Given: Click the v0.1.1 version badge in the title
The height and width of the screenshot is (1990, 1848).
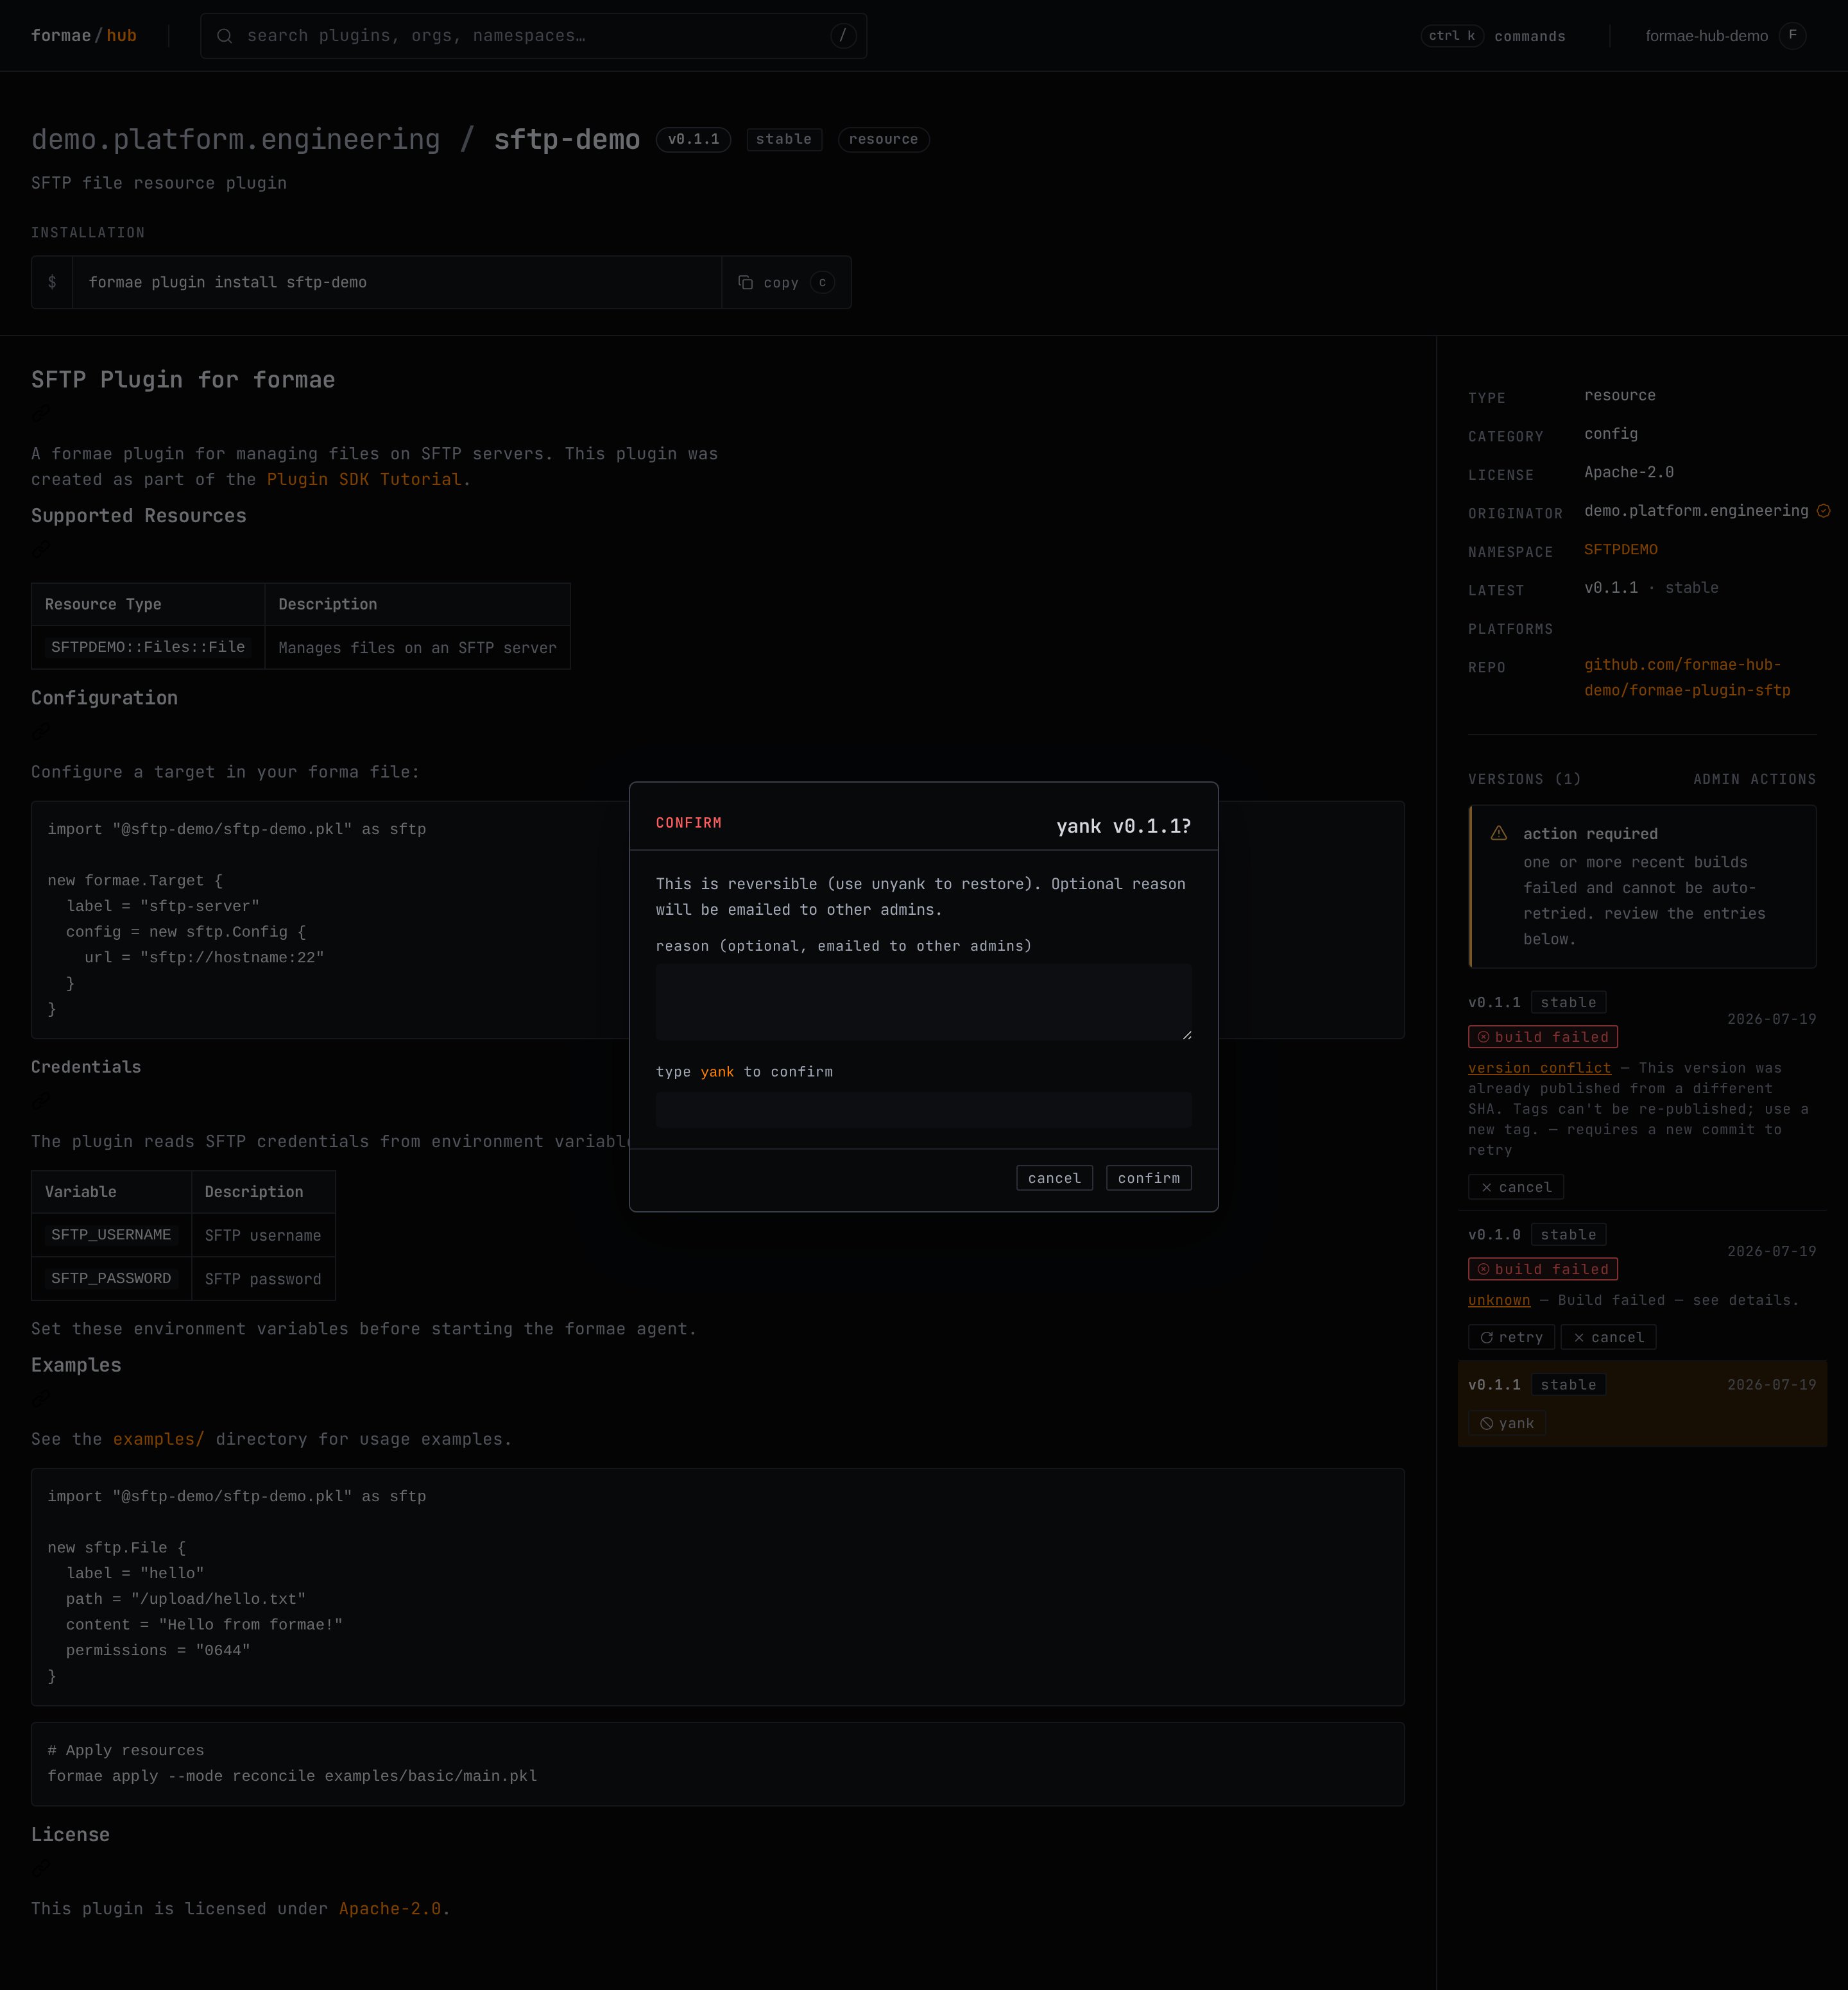Looking at the screenshot, I should [693, 139].
